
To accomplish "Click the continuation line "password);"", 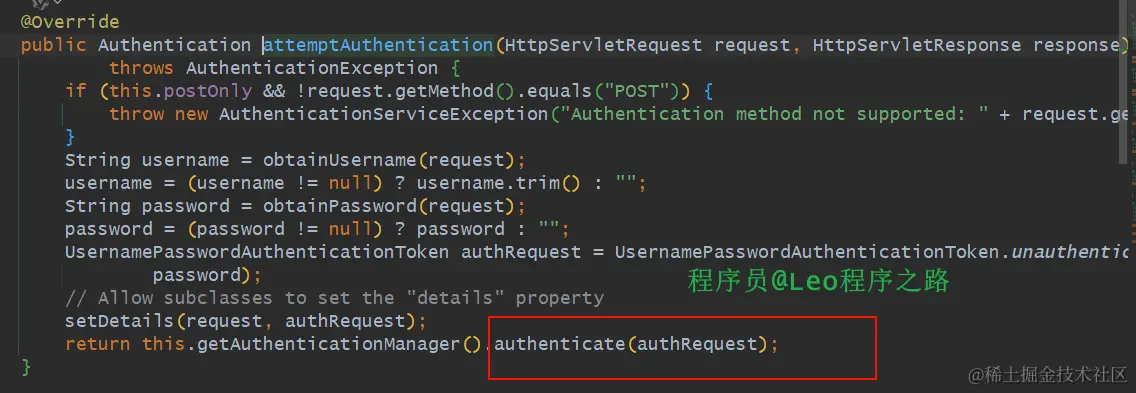I will coord(206,276).
